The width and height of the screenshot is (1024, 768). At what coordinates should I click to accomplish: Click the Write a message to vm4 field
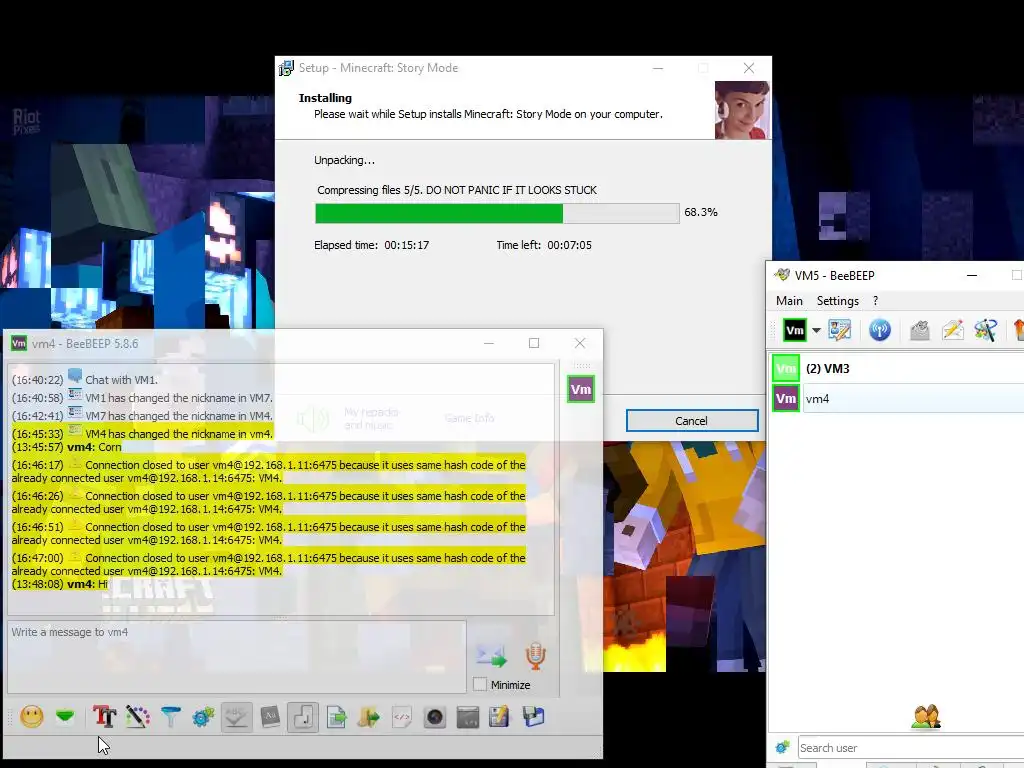tap(237, 656)
